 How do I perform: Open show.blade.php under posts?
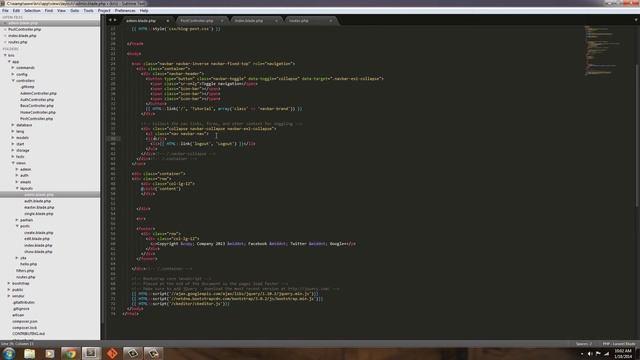pyautogui.click(x=38, y=251)
